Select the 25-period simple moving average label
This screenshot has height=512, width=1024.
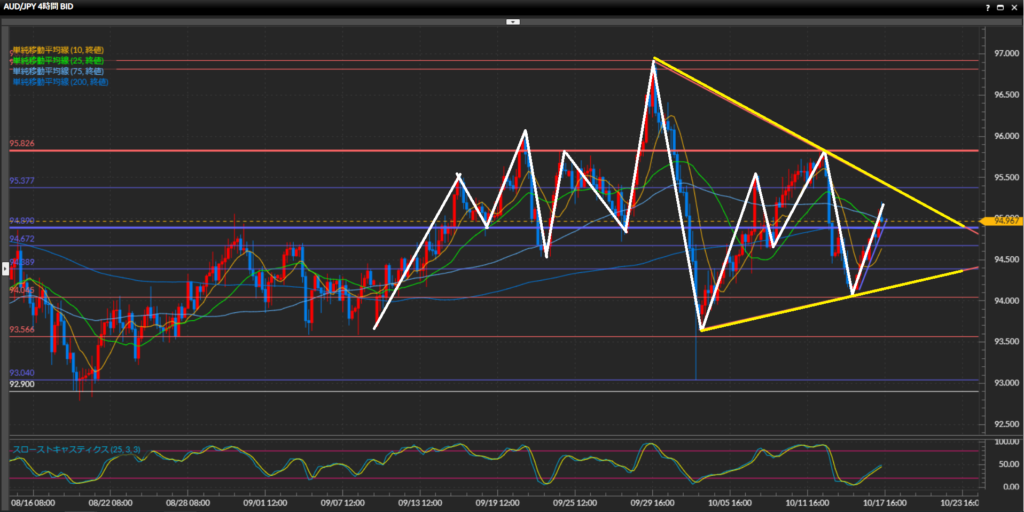tap(60, 61)
